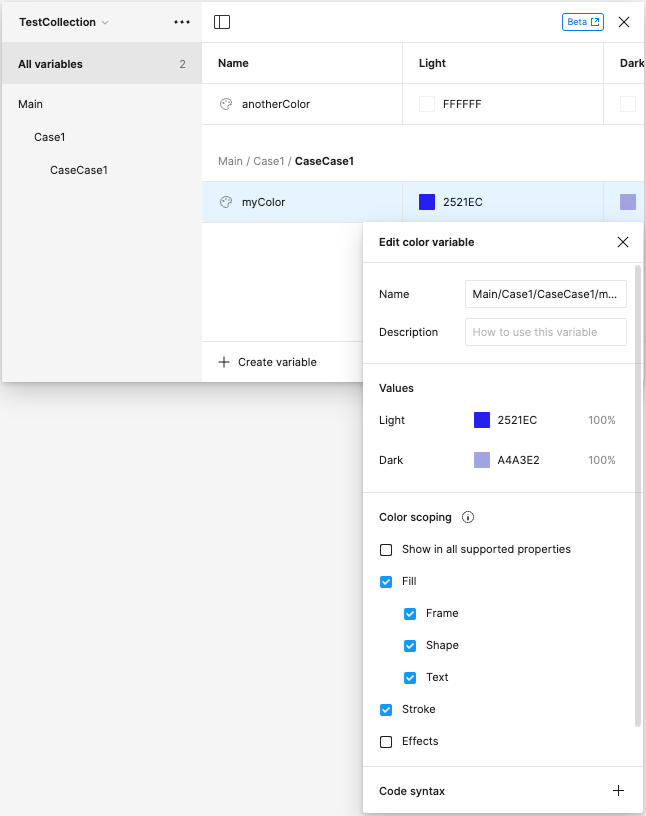Viewport: 646px width, 816px height.
Task: Add code syntax with the plus icon
Action: 618,791
